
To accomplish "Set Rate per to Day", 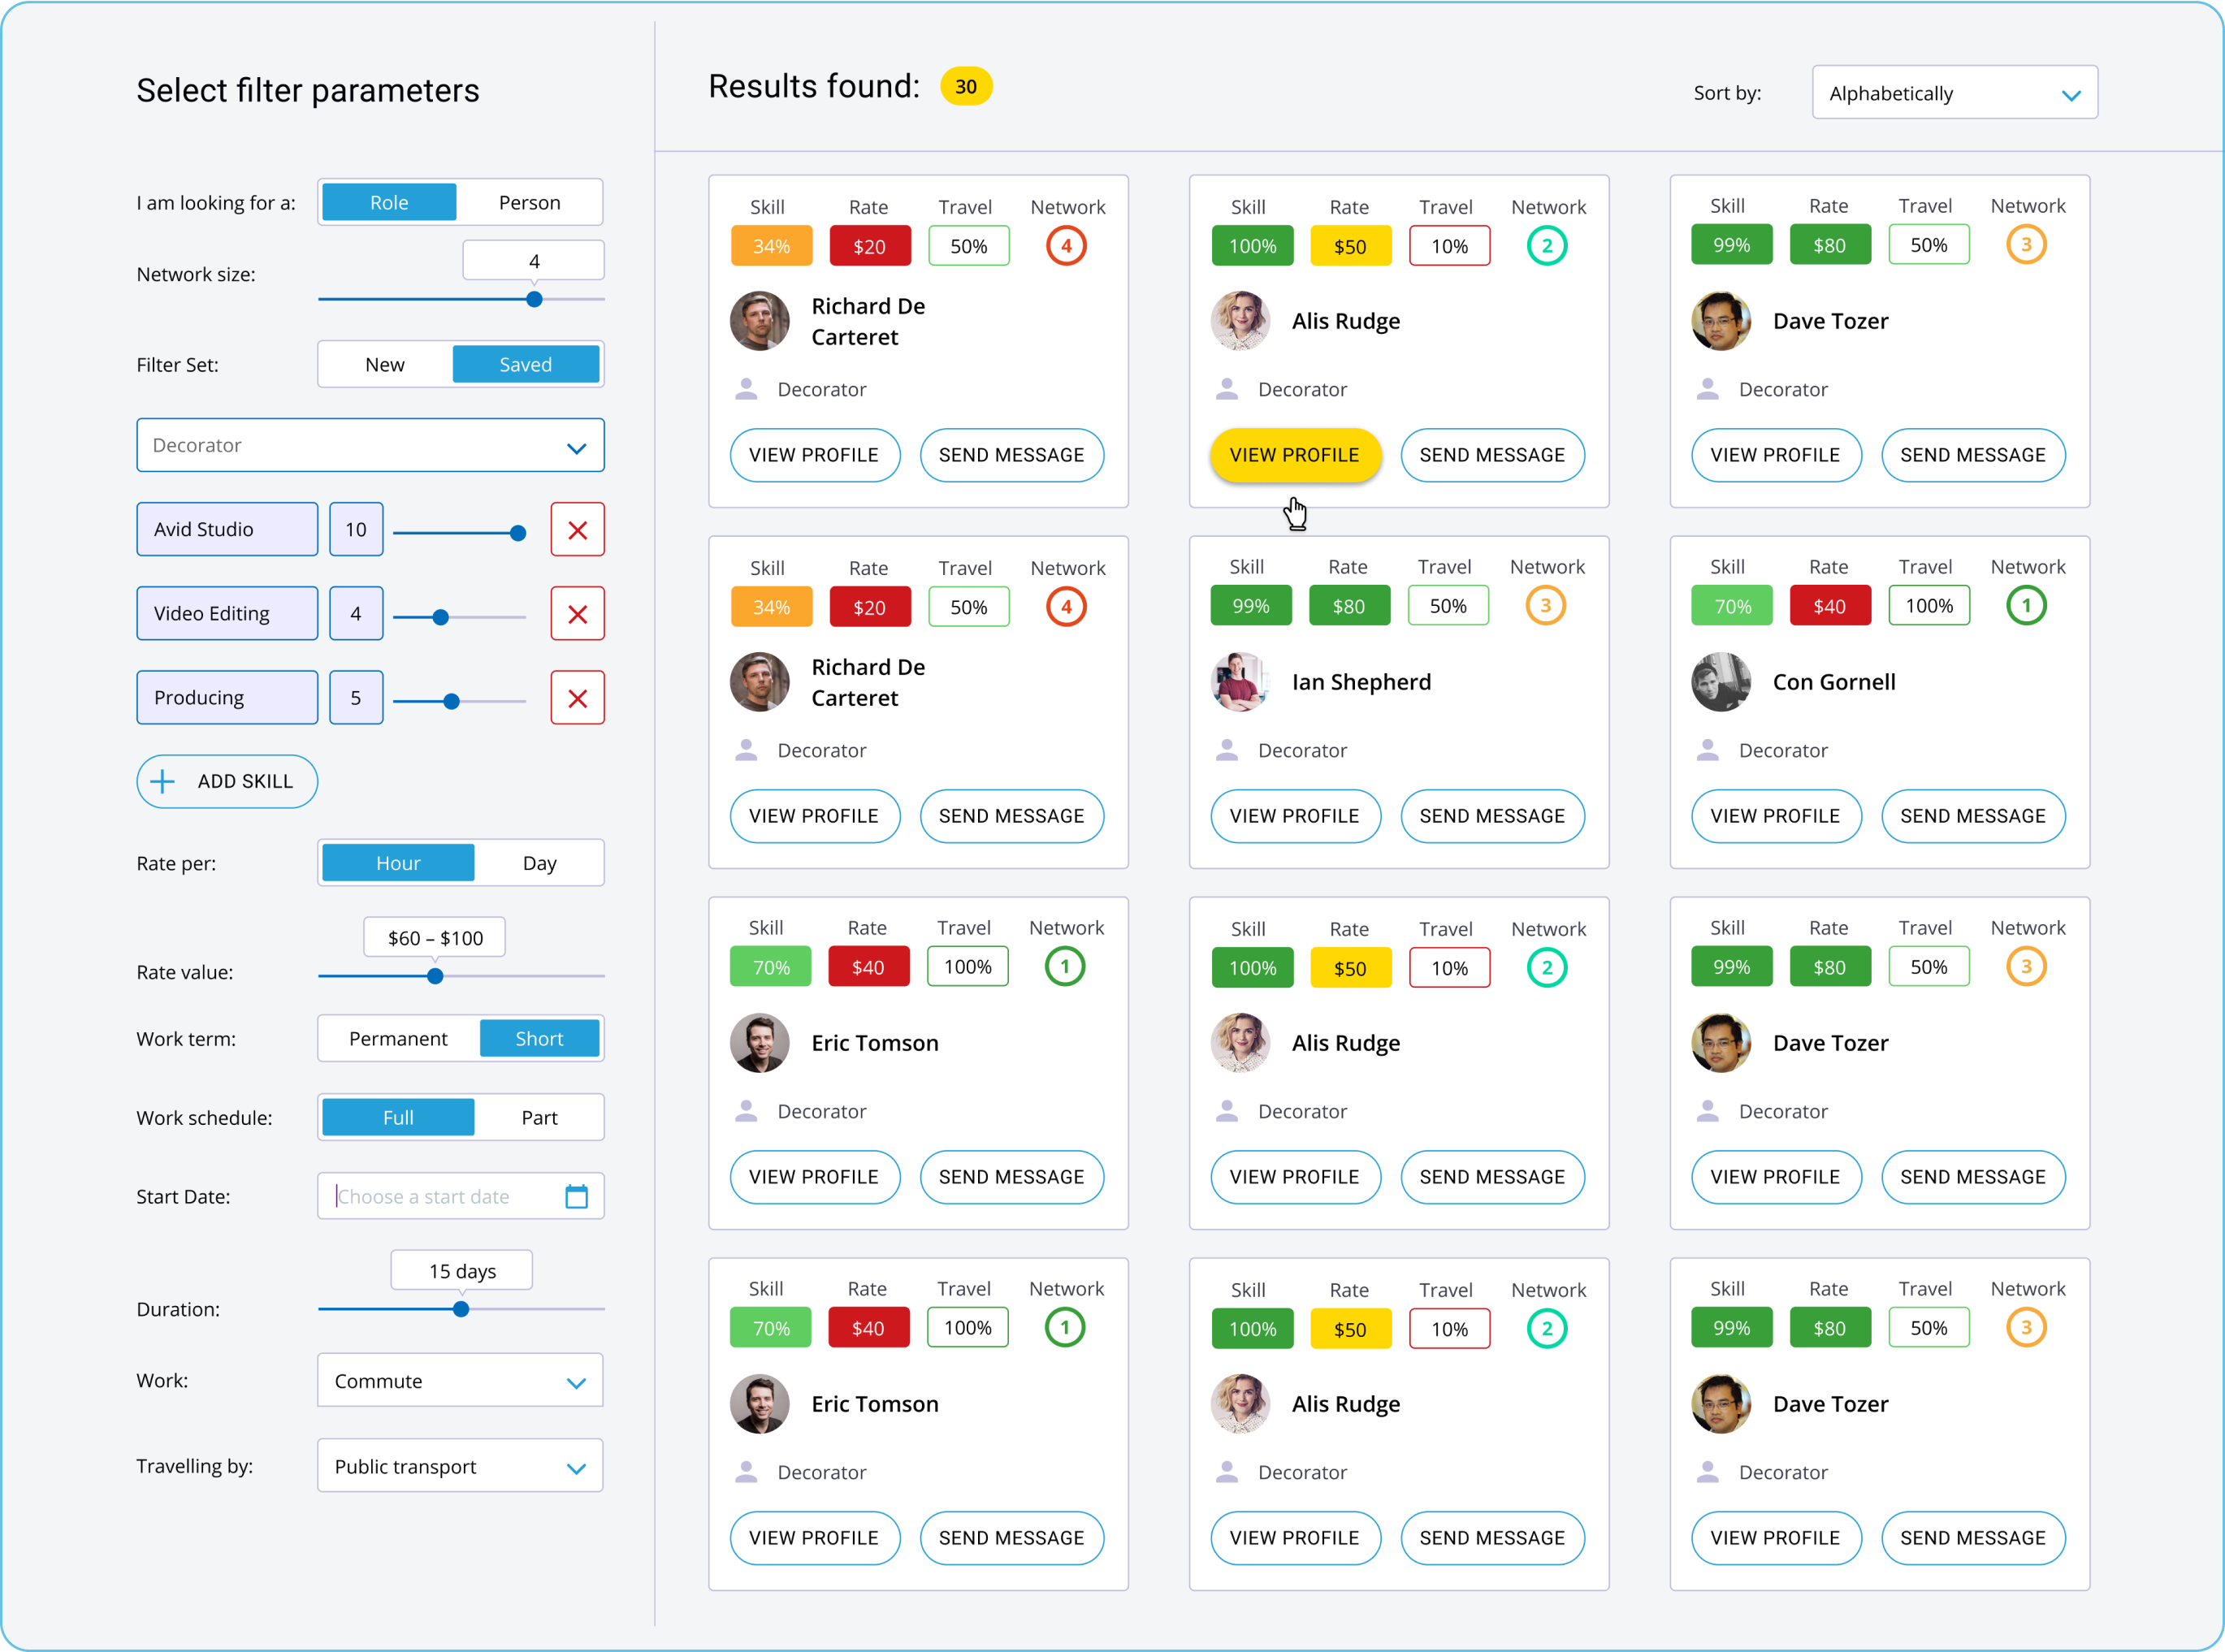I will (x=539, y=863).
